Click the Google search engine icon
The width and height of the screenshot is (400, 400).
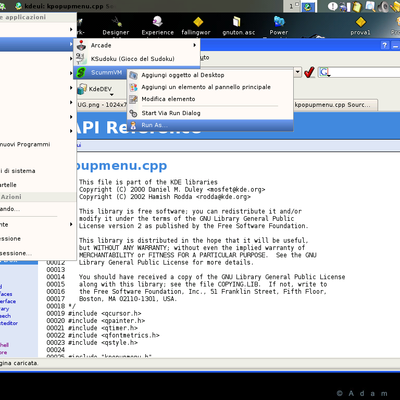(x=324, y=72)
